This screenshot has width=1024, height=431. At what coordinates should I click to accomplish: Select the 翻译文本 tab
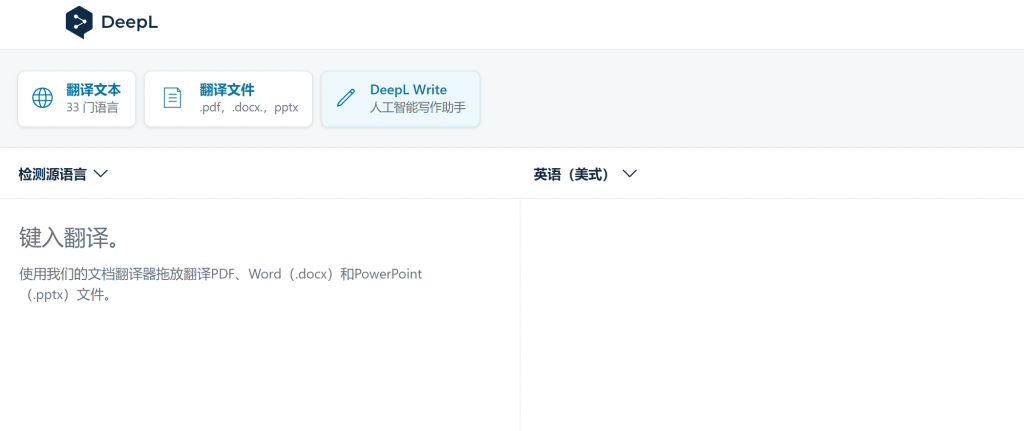pos(76,99)
